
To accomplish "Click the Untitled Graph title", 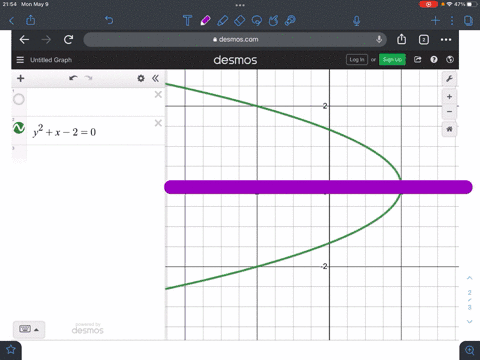I will pos(51,60).
